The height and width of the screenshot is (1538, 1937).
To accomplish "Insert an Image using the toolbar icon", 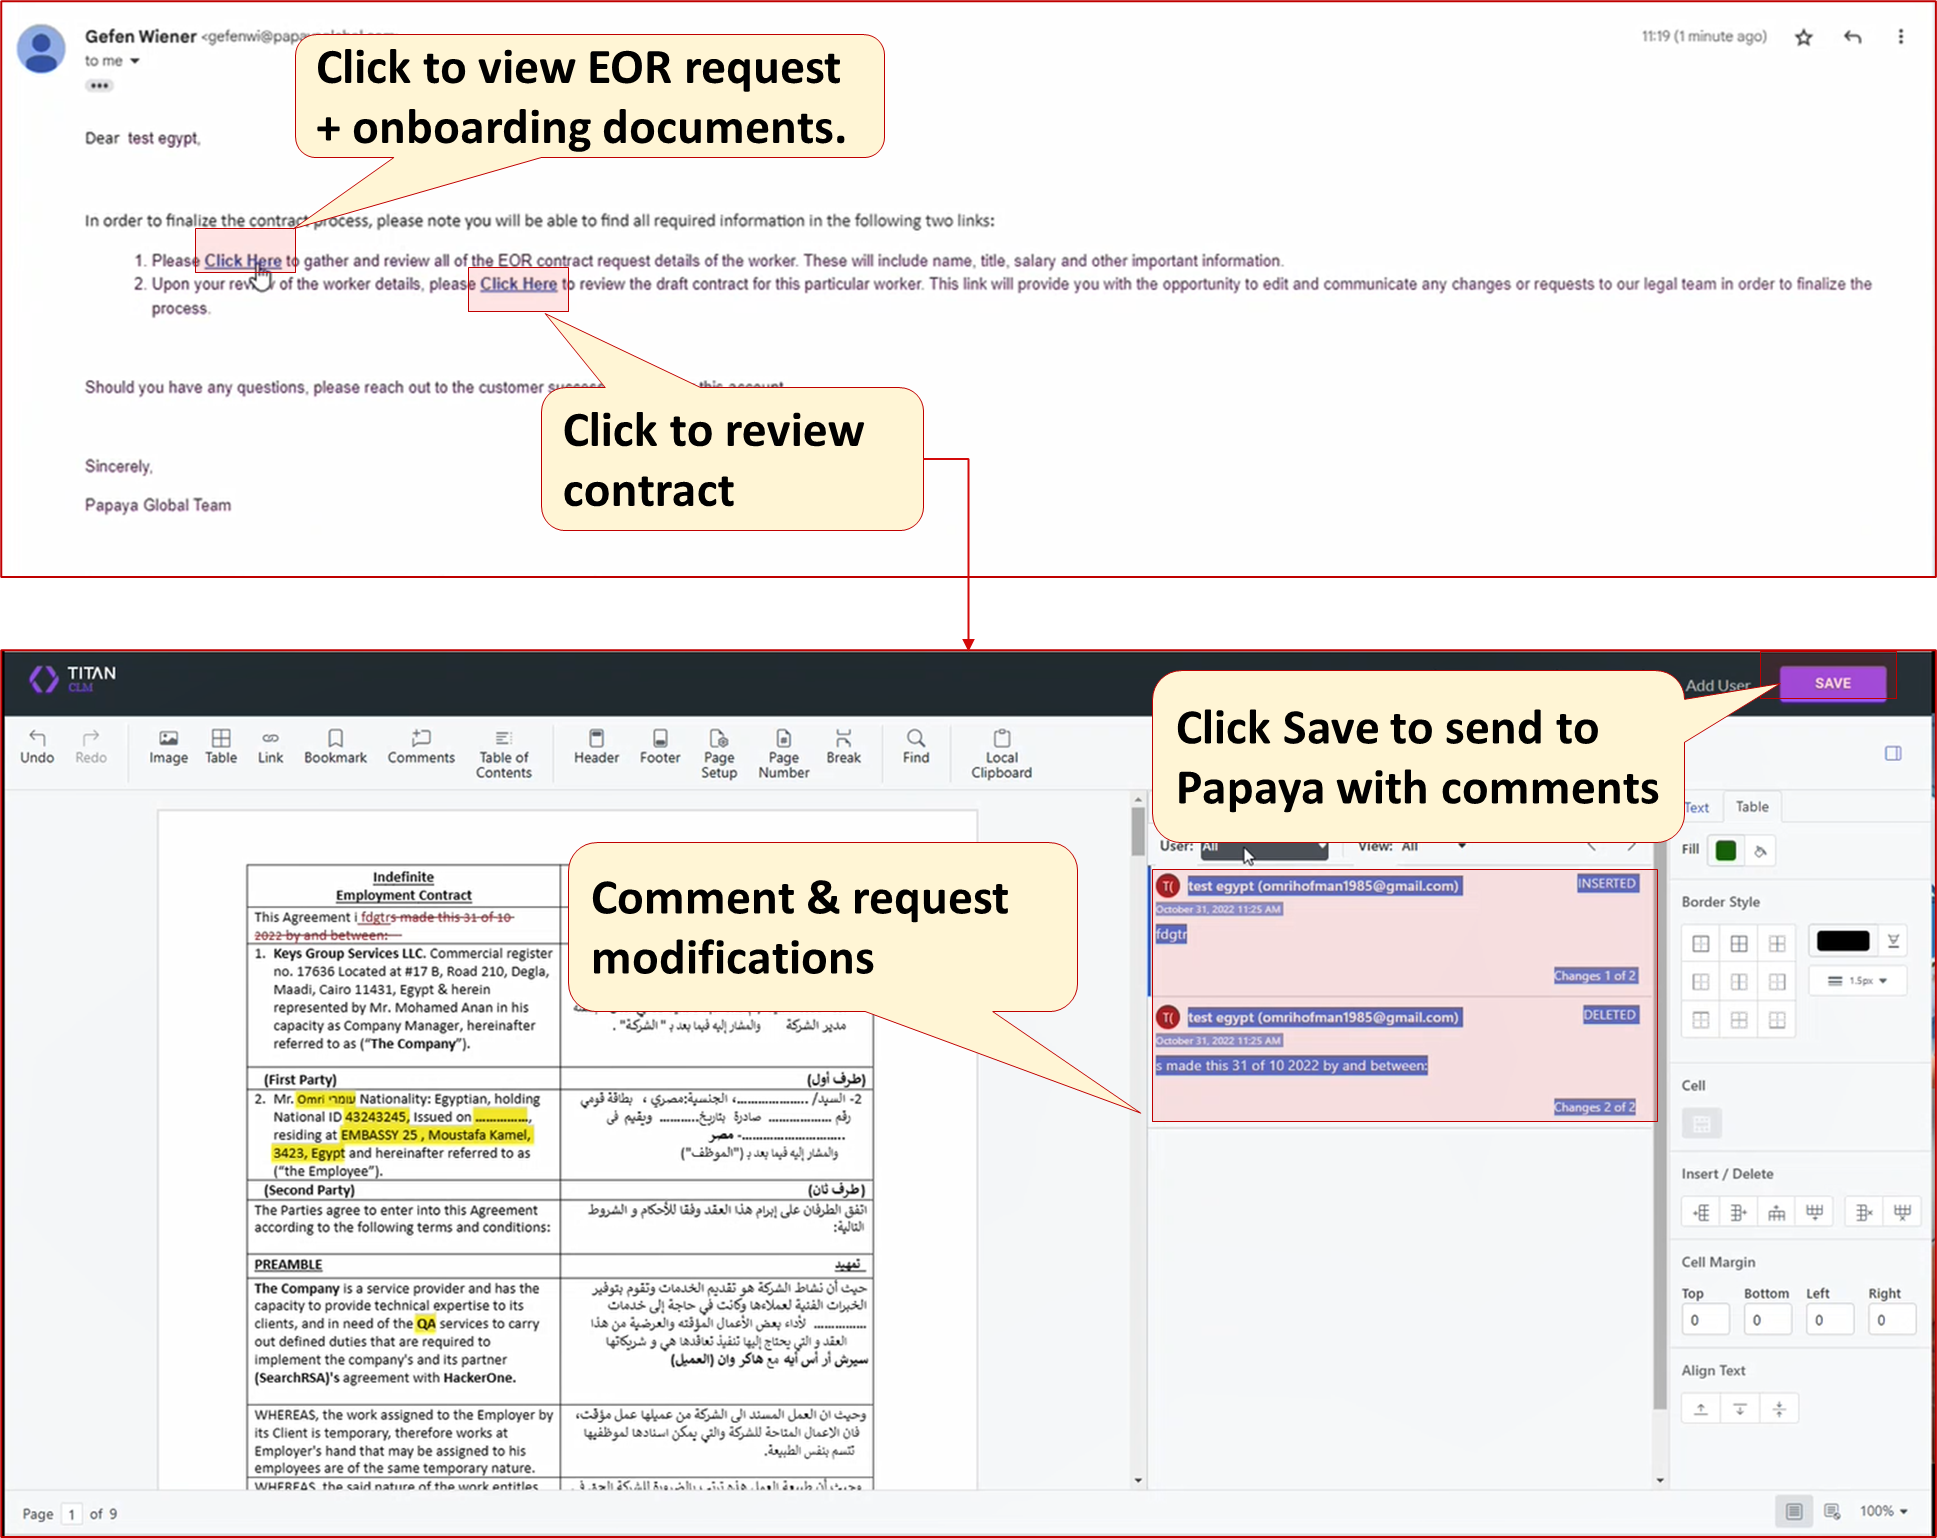I will [168, 748].
